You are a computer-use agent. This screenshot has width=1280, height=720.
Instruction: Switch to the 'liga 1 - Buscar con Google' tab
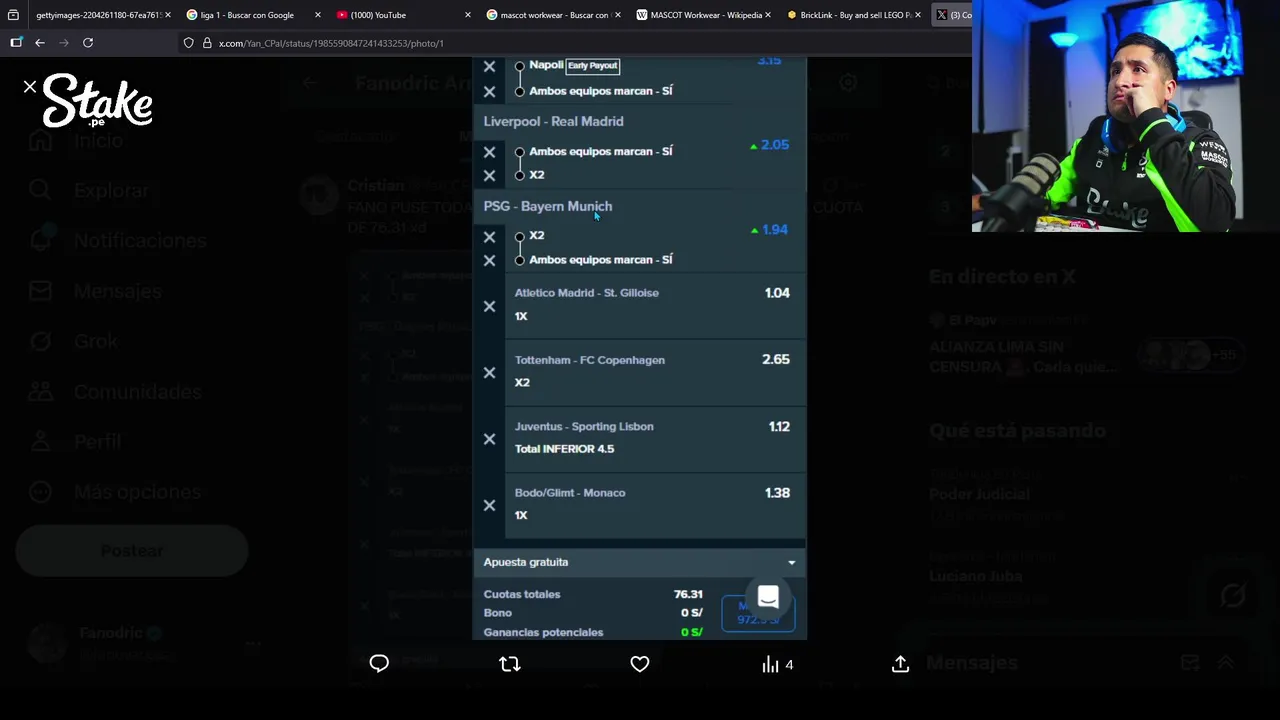252,15
